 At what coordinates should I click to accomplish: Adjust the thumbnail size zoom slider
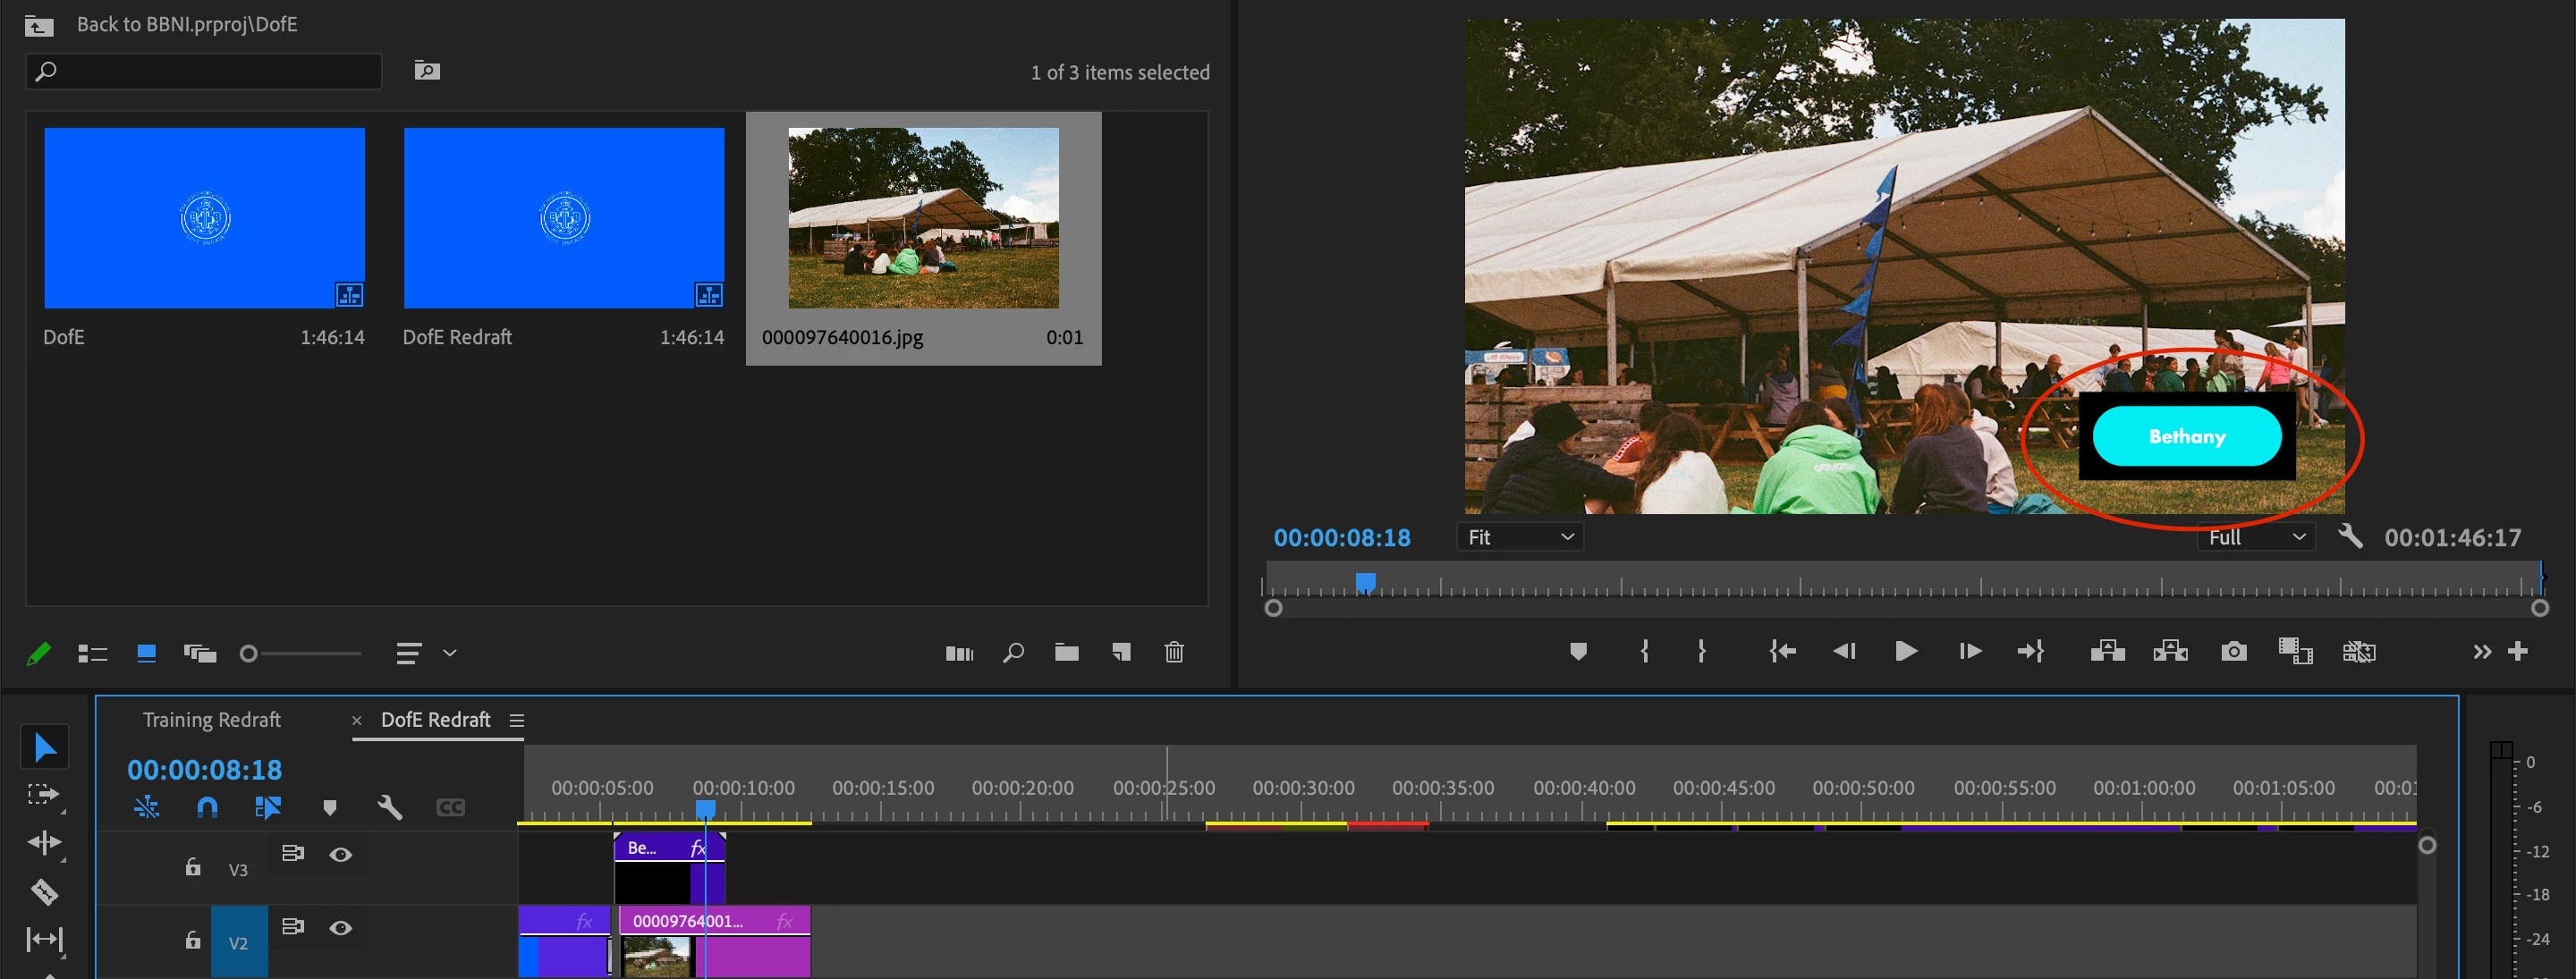click(x=249, y=654)
